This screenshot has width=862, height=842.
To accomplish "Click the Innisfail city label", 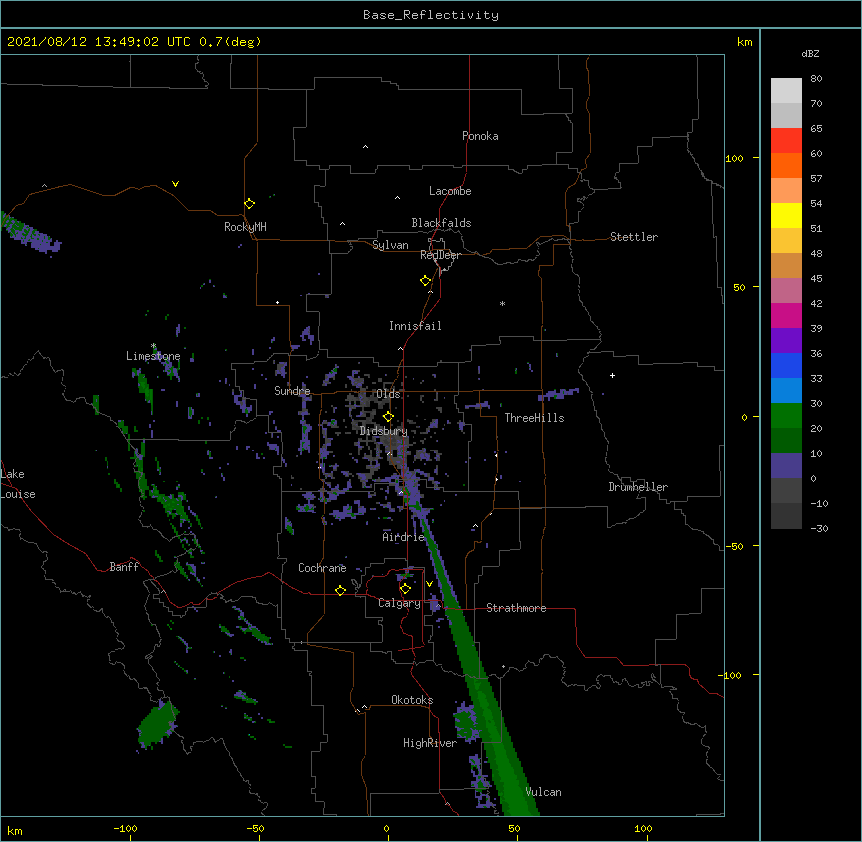I will (x=415, y=326).
